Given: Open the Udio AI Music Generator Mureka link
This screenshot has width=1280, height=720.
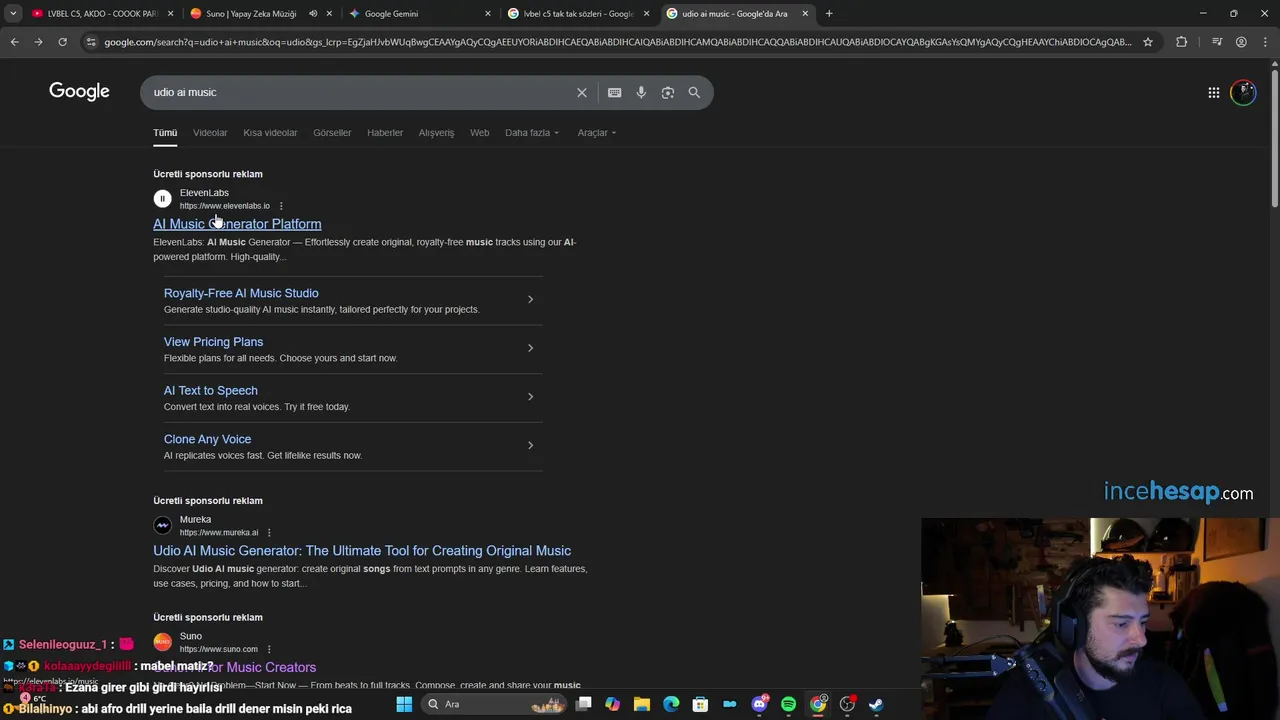Looking at the screenshot, I should pos(362,551).
